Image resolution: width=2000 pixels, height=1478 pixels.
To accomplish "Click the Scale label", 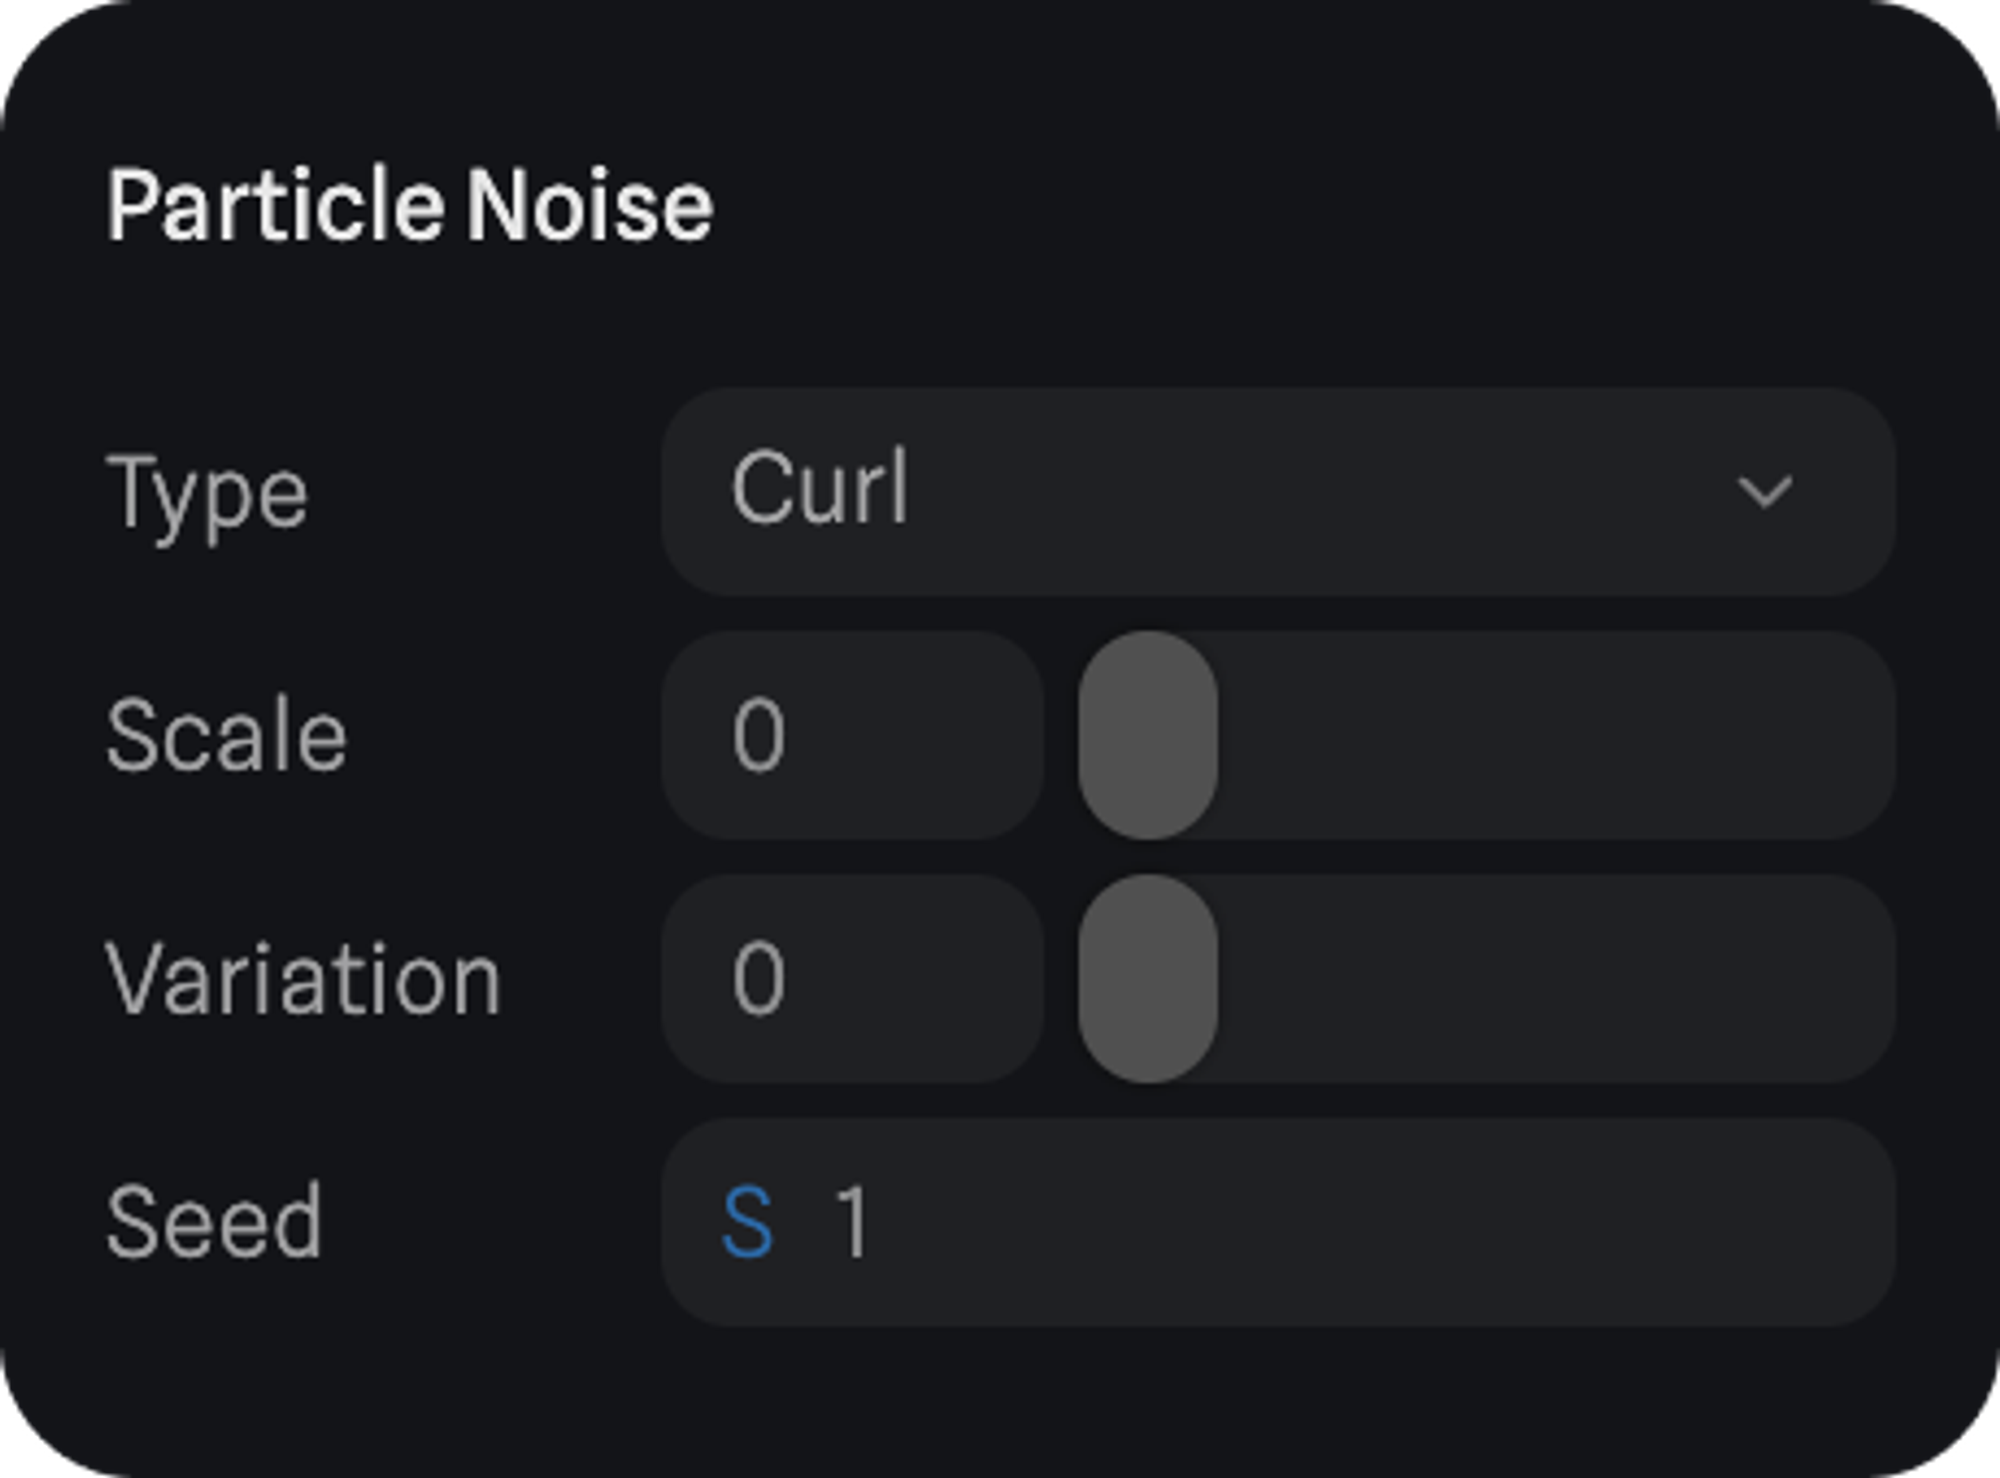I will coord(226,736).
